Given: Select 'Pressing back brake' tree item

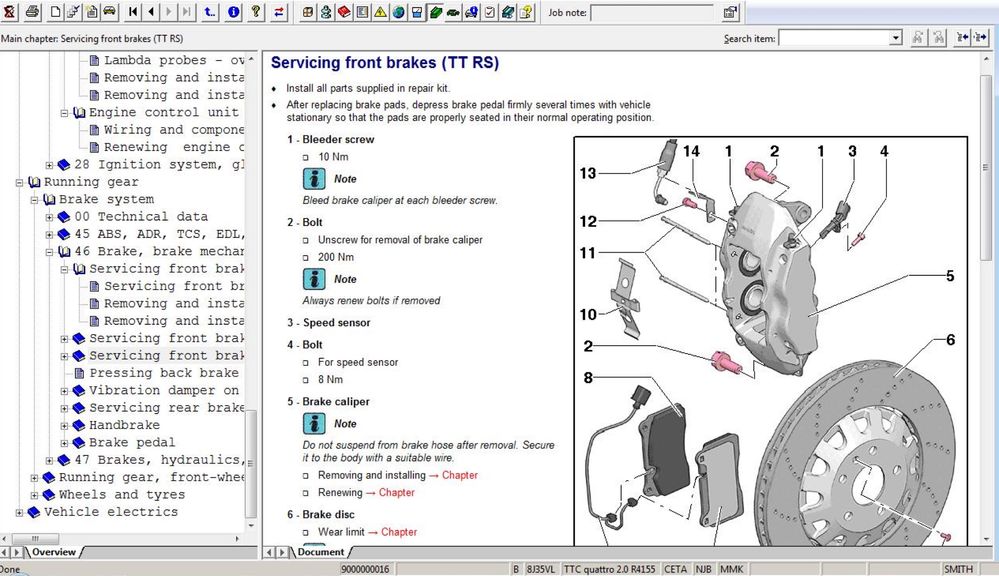Looking at the screenshot, I should 164,373.
